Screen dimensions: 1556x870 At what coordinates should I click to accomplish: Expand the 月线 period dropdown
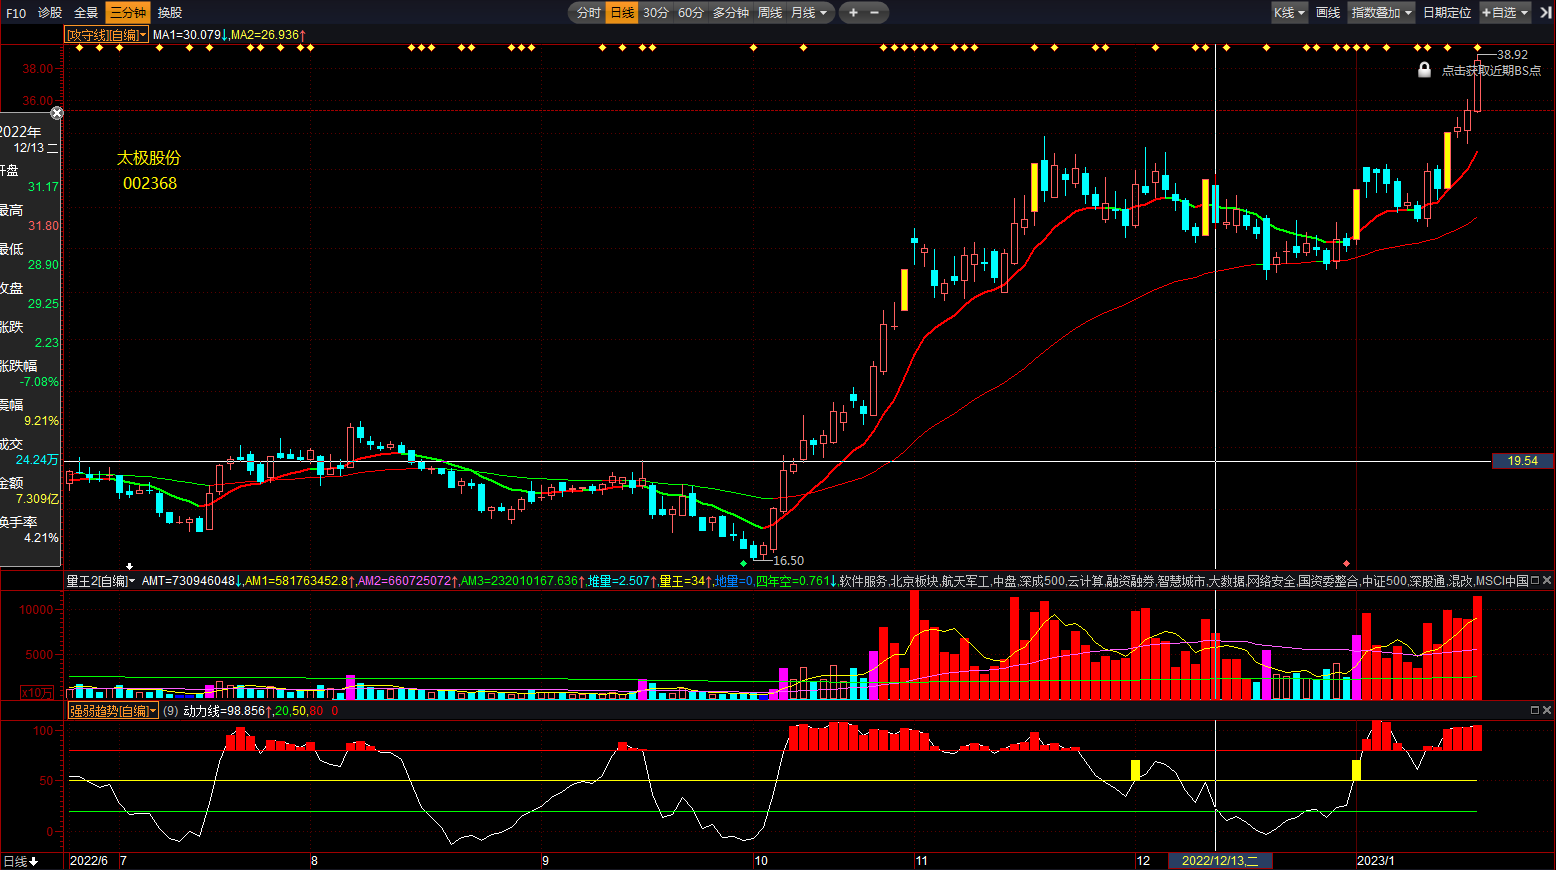pos(809,13)
